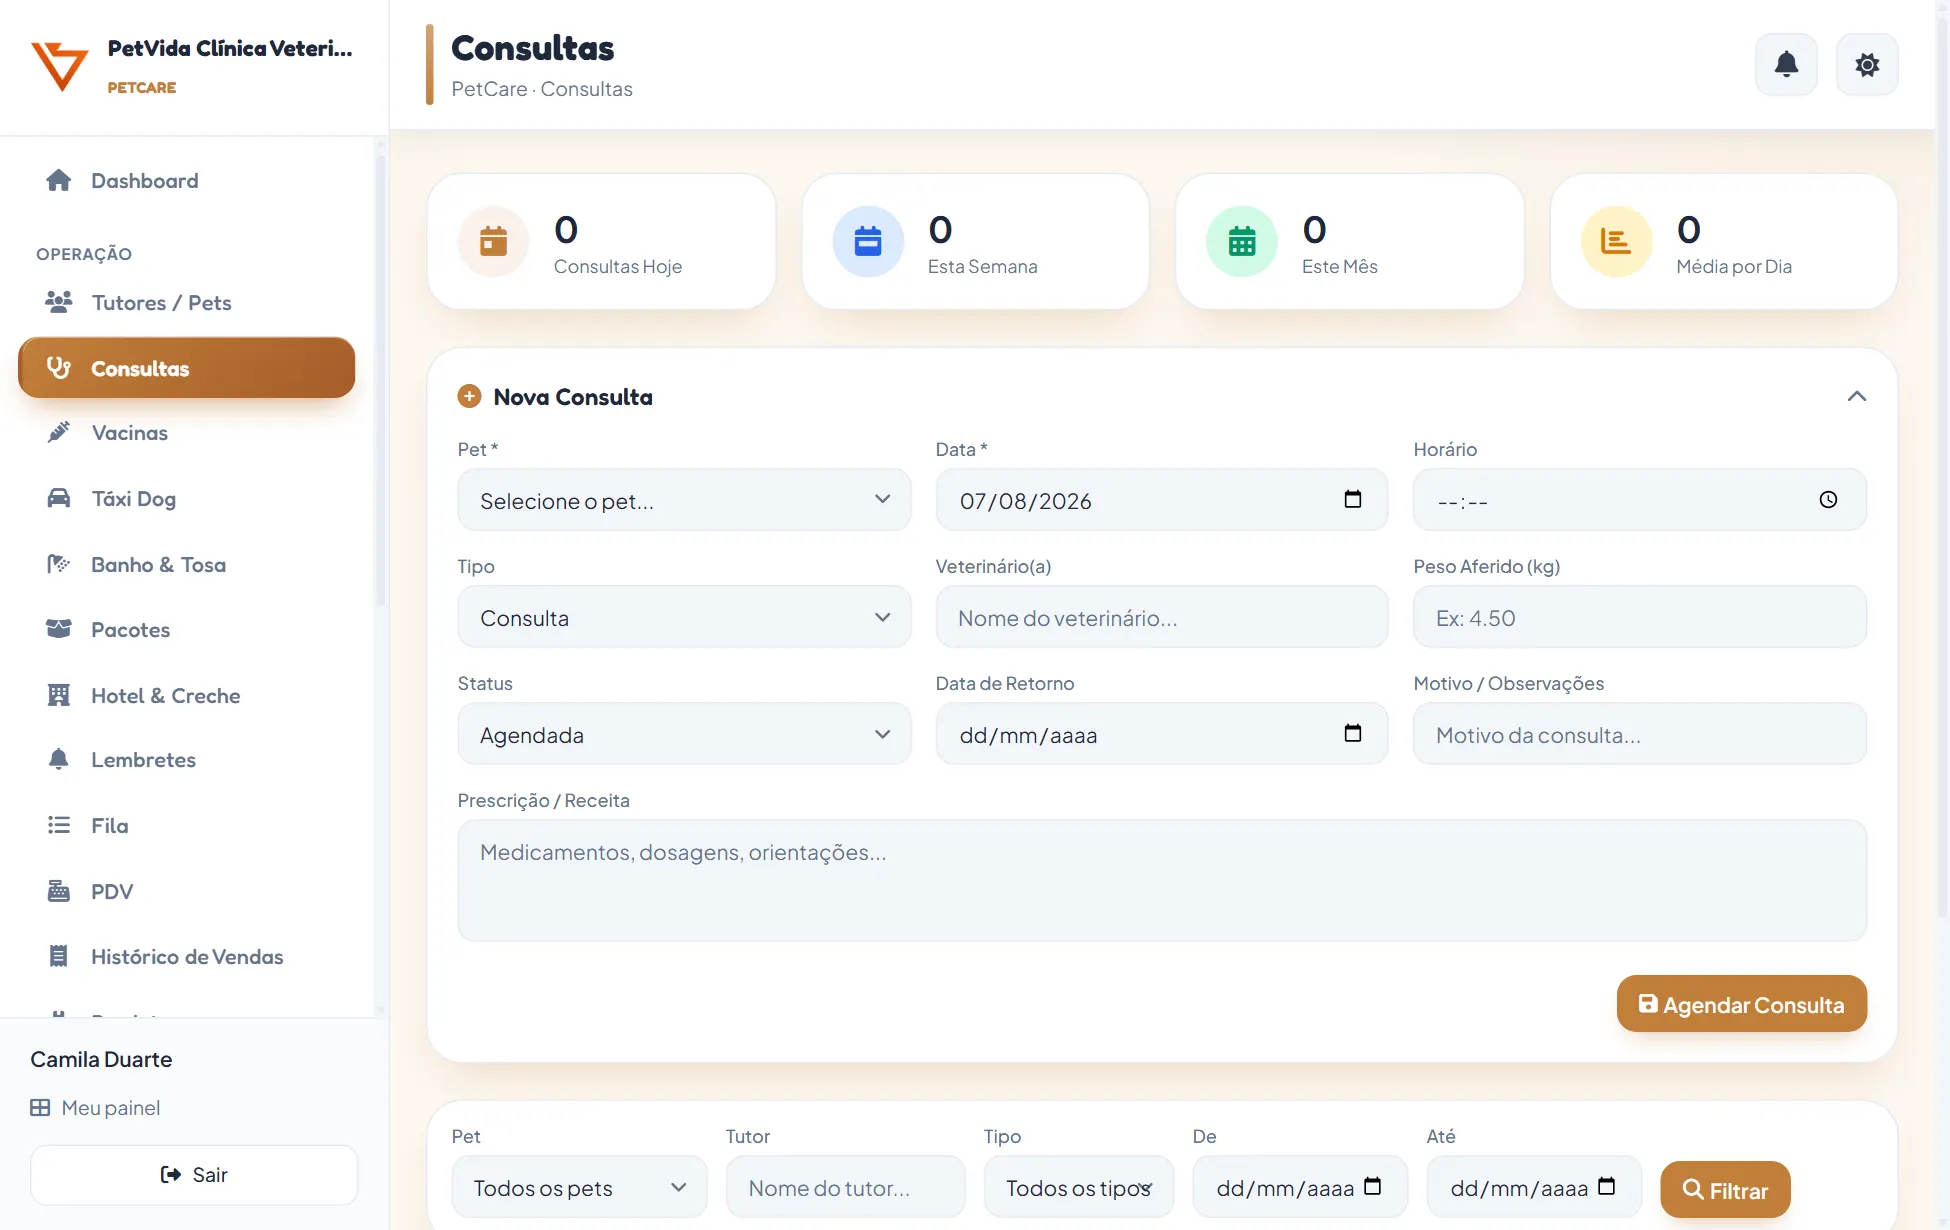This screenshot has height=1230, width=1950.
Task: Navigate to Pacotes
Action: pyautogui.click(x=187, y=629)
